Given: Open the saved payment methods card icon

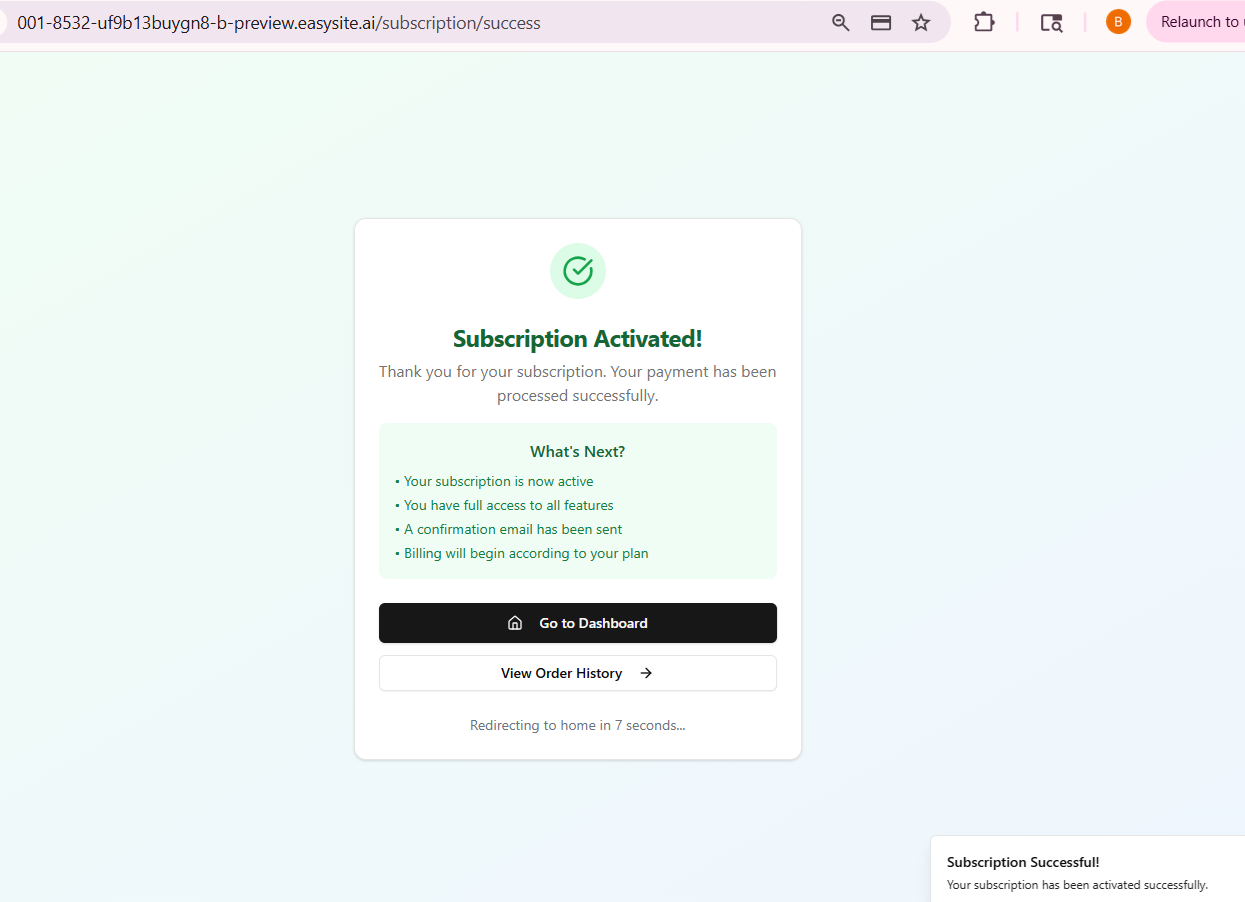Looking at the screenshot, I should pyautogui.click(x=881, y=22).
